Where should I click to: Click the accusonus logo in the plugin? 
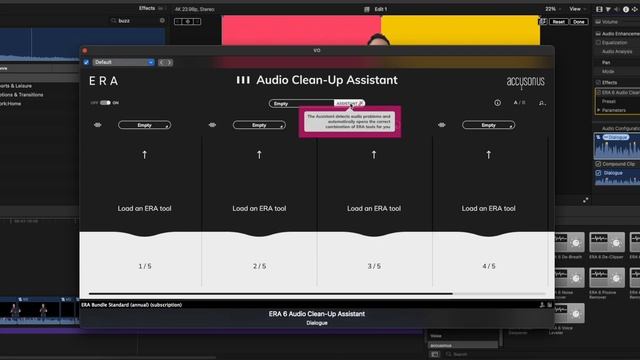pyautogui.click(x=525, y=82)
